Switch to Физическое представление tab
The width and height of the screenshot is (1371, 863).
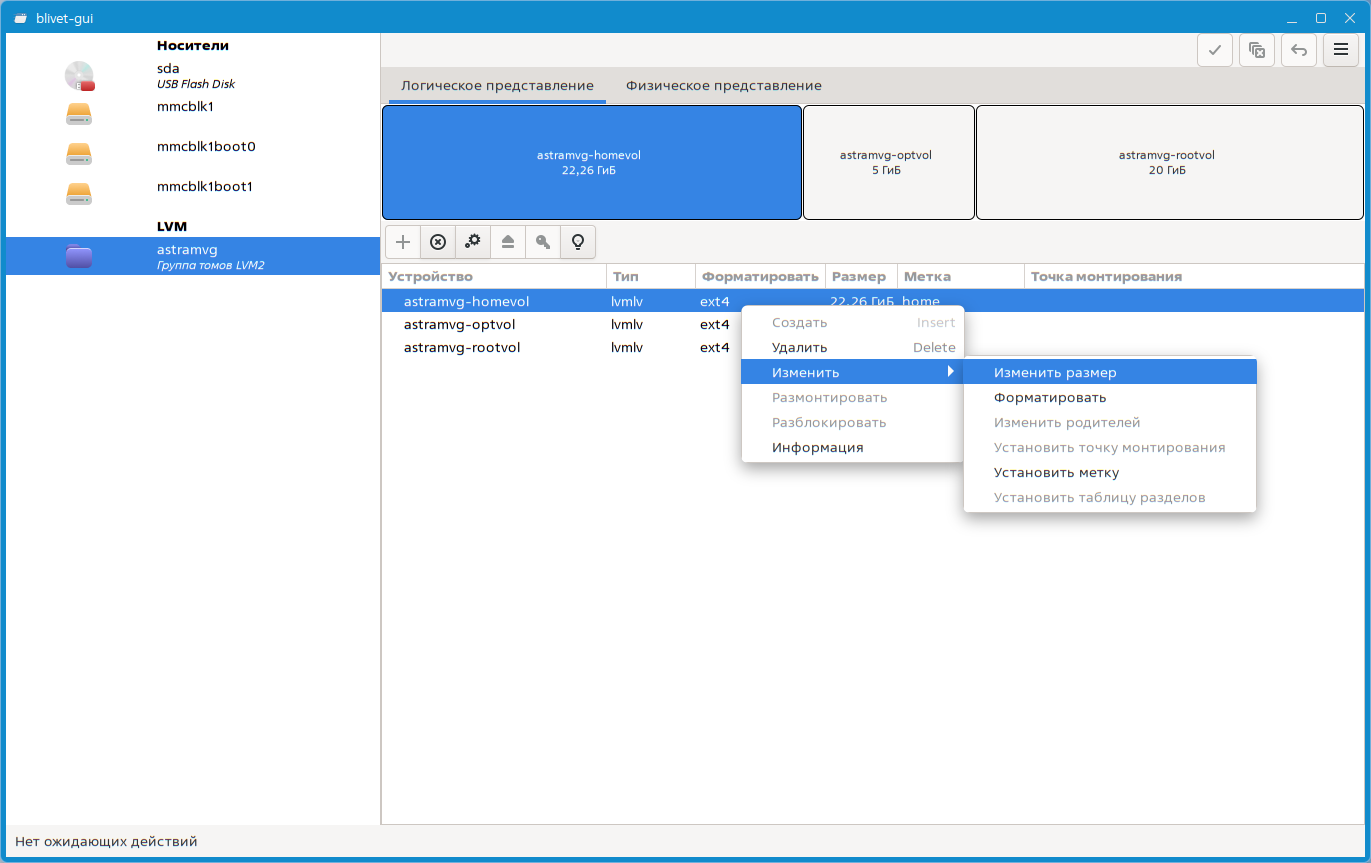coord(724,86)
